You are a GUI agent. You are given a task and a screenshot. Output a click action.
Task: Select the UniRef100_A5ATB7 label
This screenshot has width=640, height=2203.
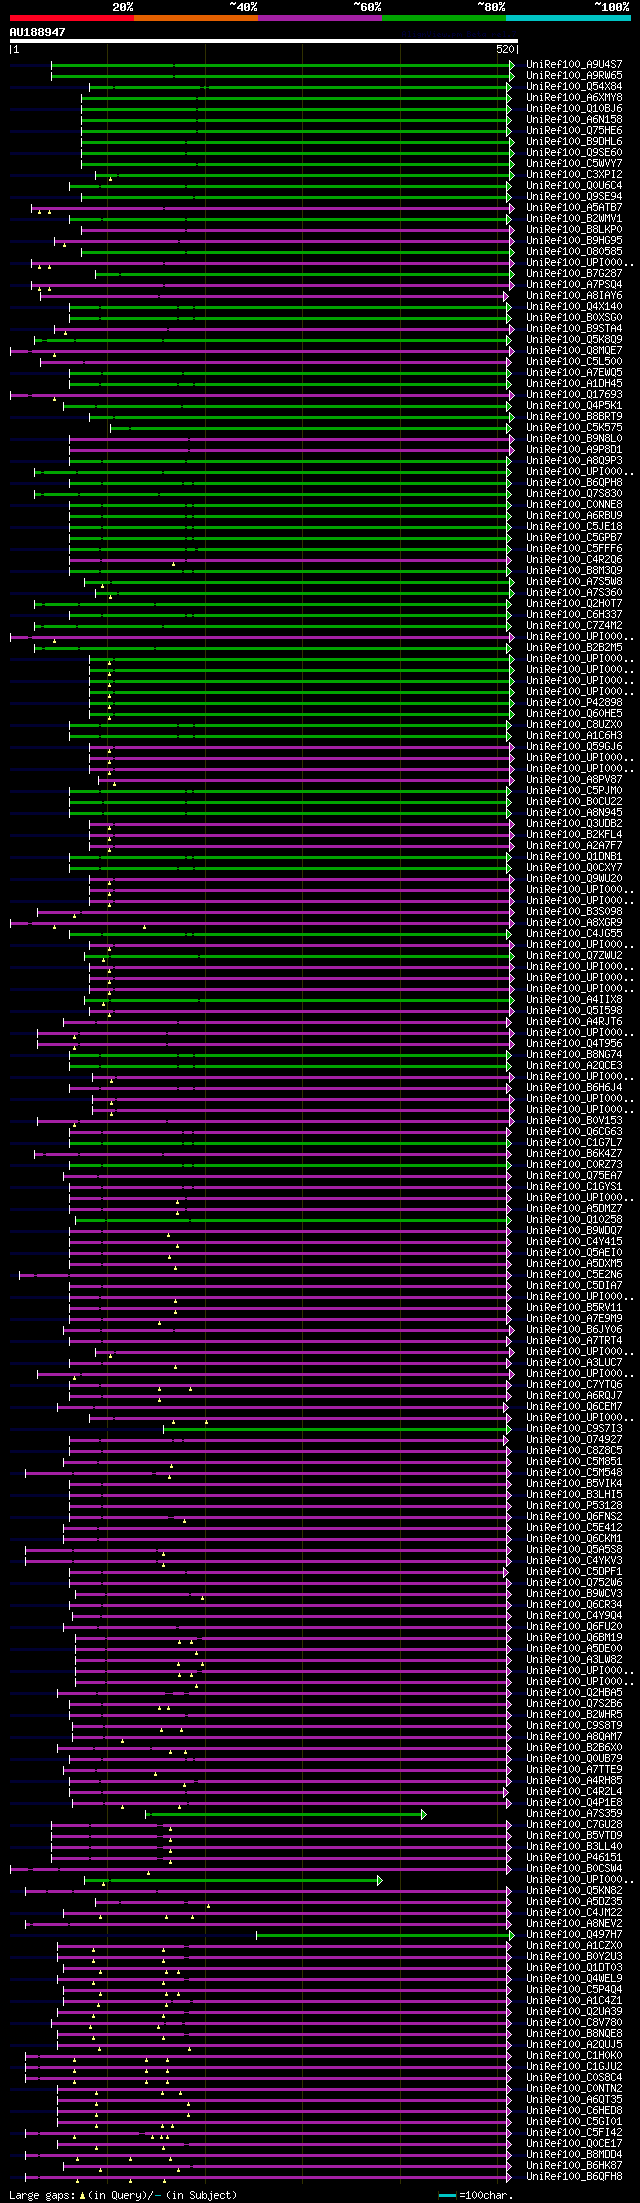point(574,207)
